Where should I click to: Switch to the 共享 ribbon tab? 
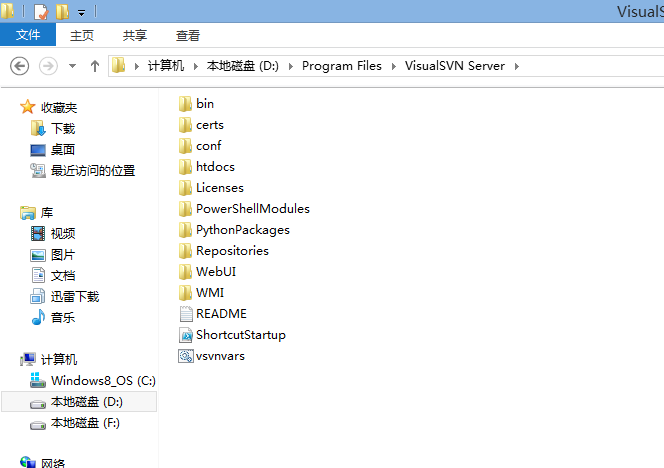click(x=135, y=35)
